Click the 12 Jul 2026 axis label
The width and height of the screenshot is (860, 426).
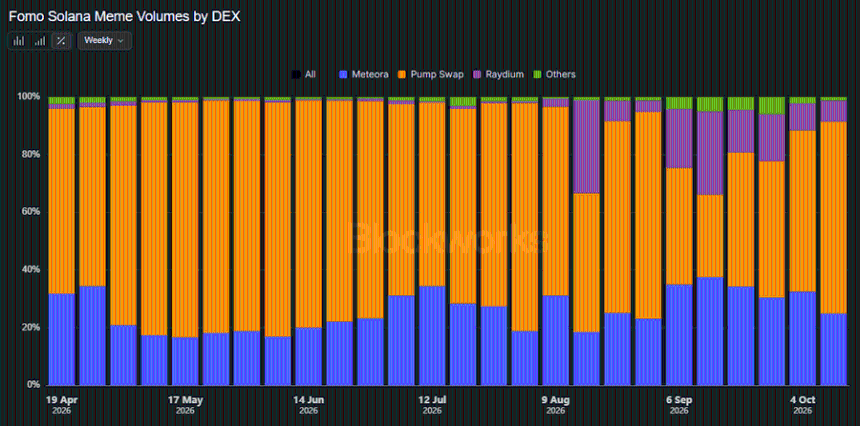(432, 405)
